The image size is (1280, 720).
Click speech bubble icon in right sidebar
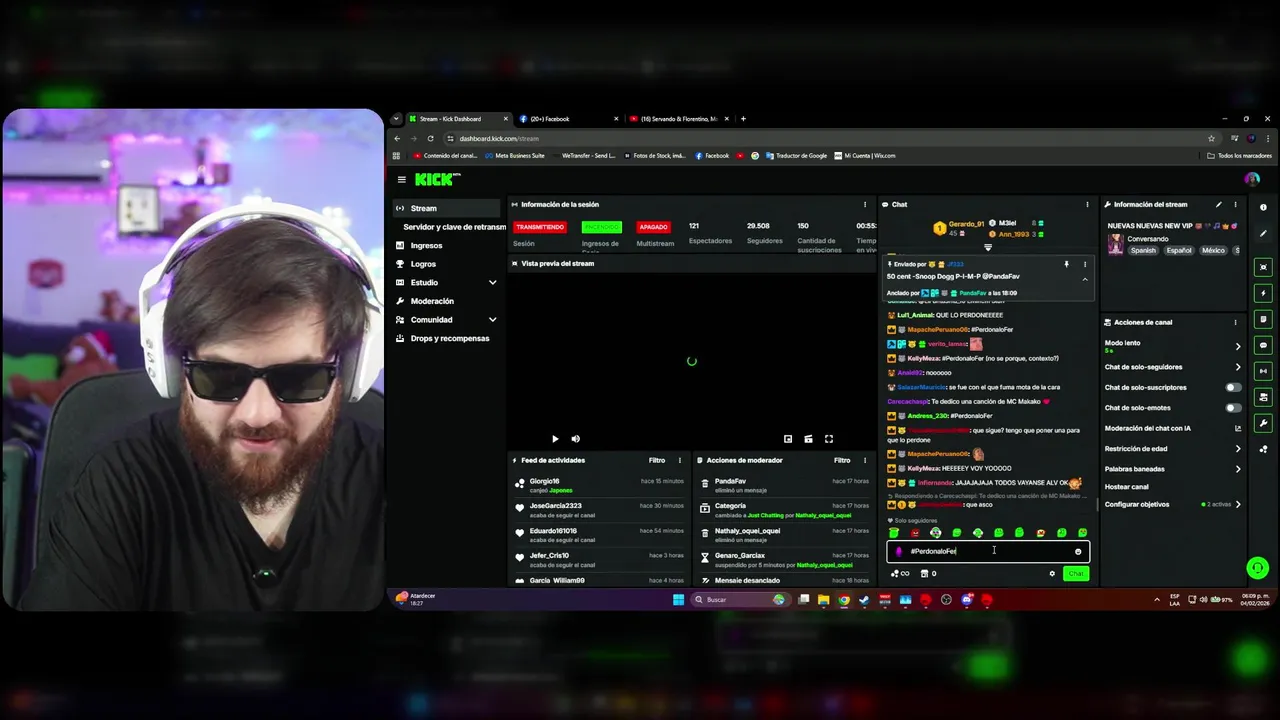(1263, 346)
